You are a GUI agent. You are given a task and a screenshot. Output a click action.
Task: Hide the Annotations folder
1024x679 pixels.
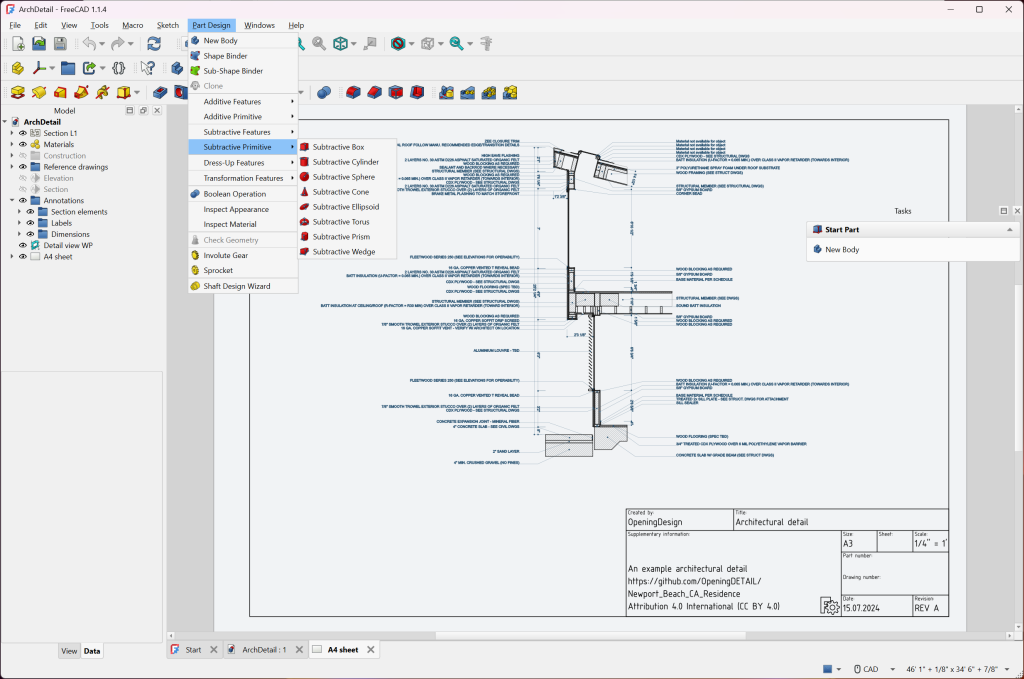coord(23,200)
